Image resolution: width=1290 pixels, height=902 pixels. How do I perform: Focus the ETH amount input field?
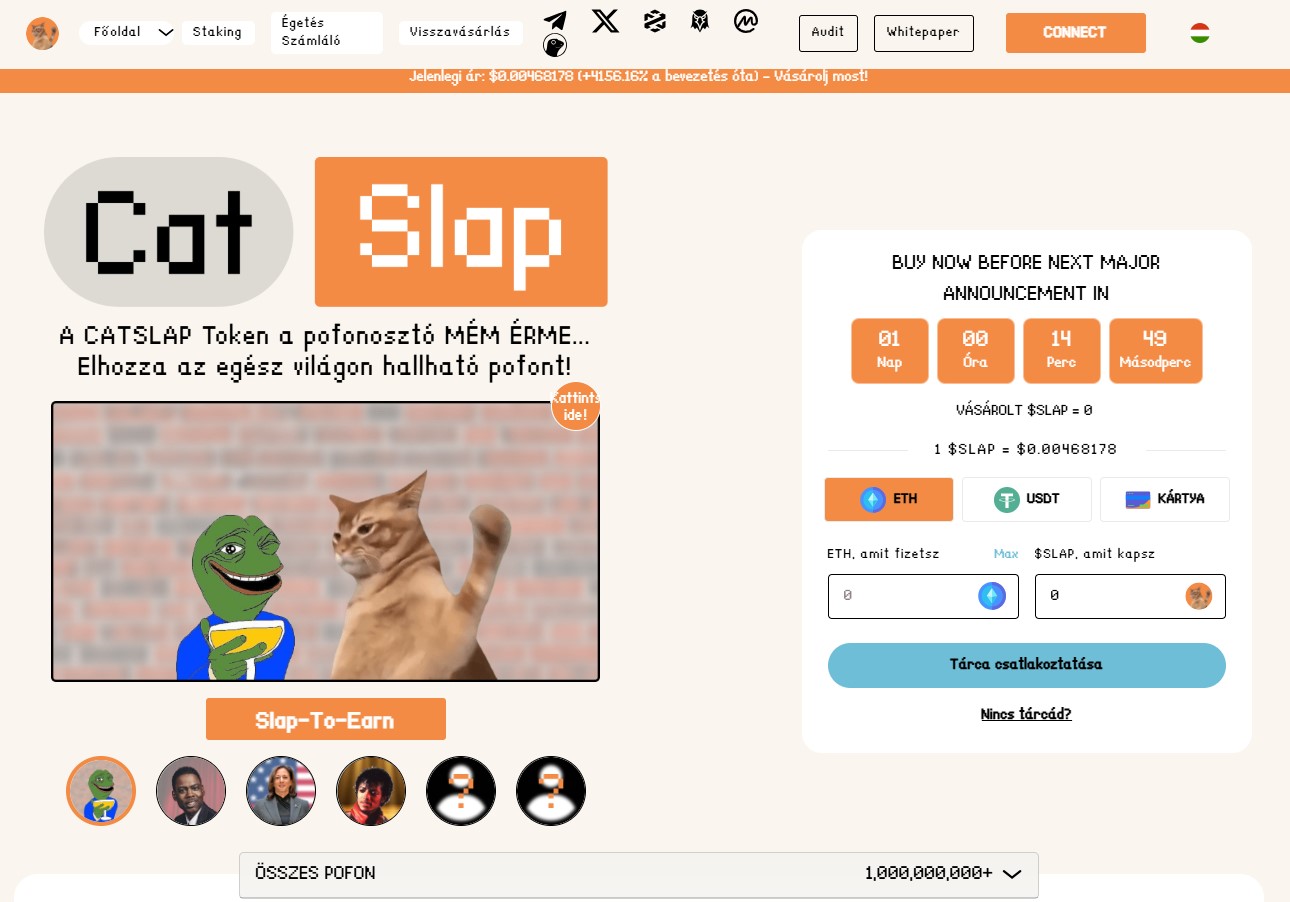(x=923, y=596)
